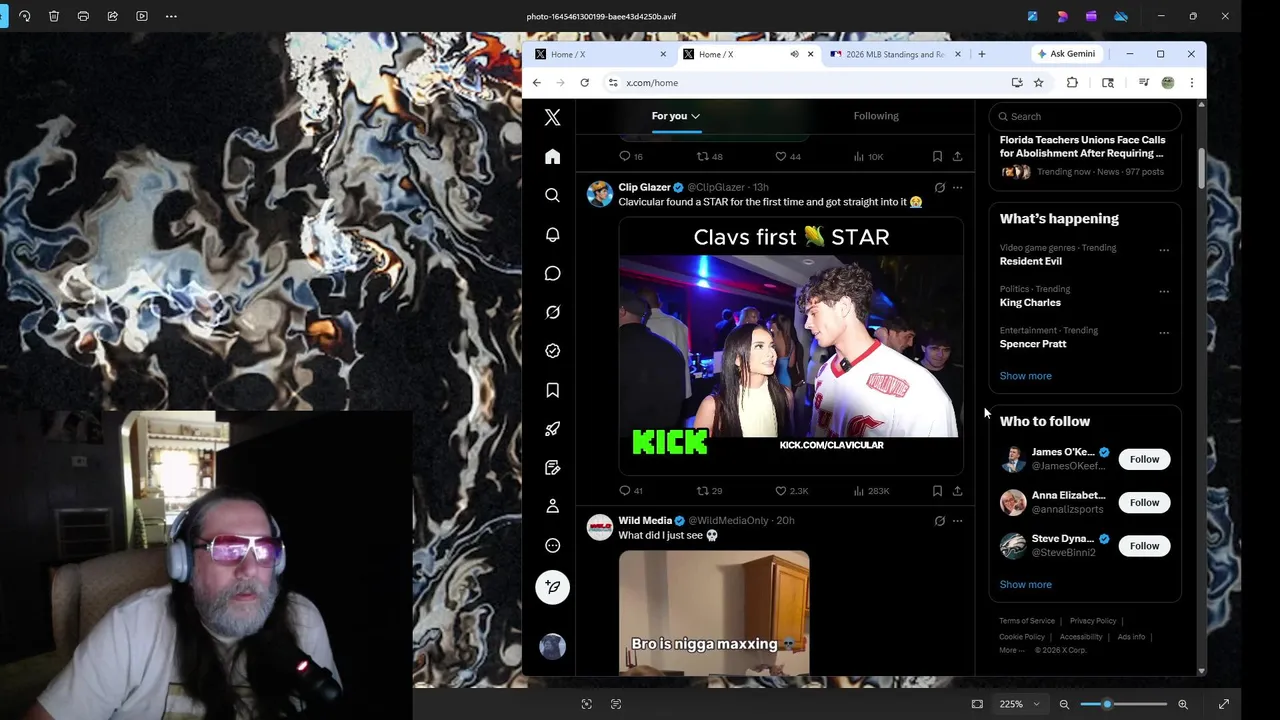Repost the post showing 48 reposts
The image size is (1280, 720).
tap(709, 157)
